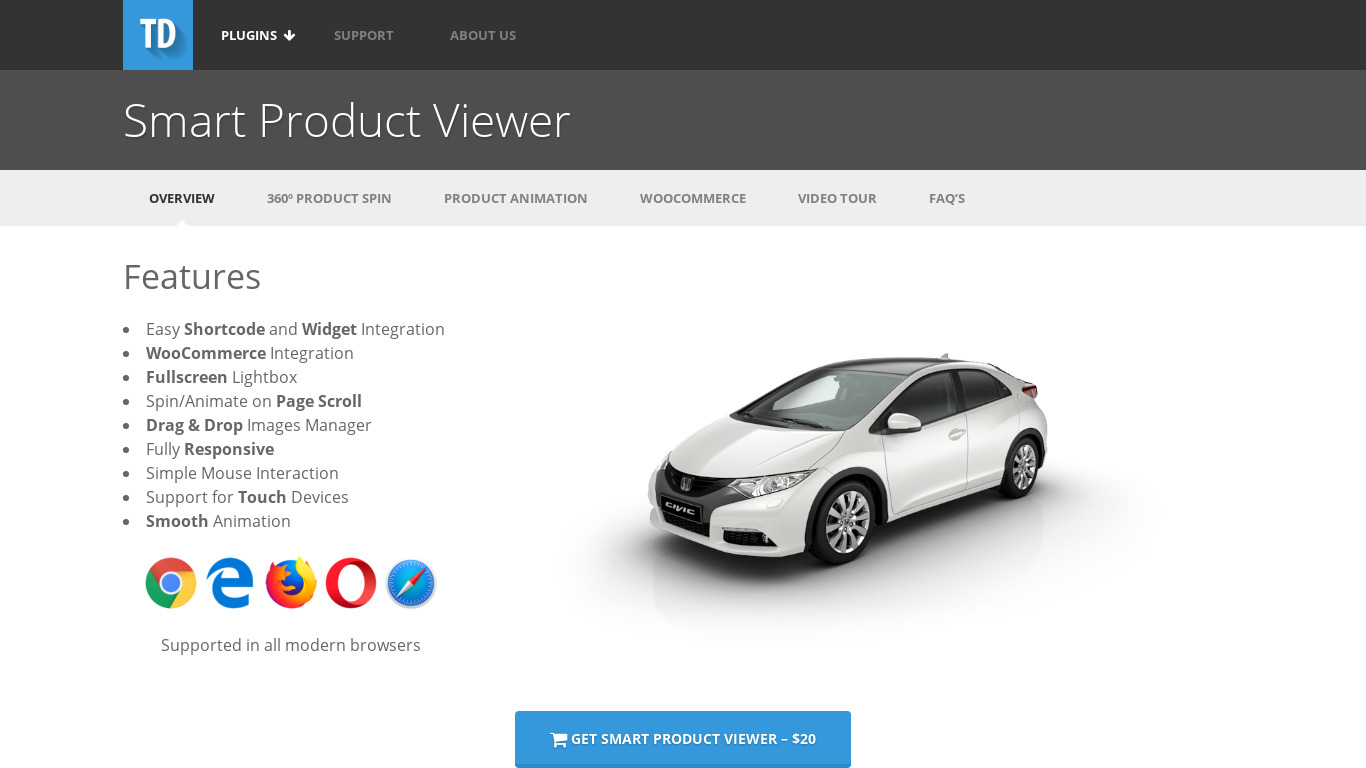This screenshot has width=1366, height=768.
Task: Click the Opera browser icon
Action: click(x=351, y=583)
